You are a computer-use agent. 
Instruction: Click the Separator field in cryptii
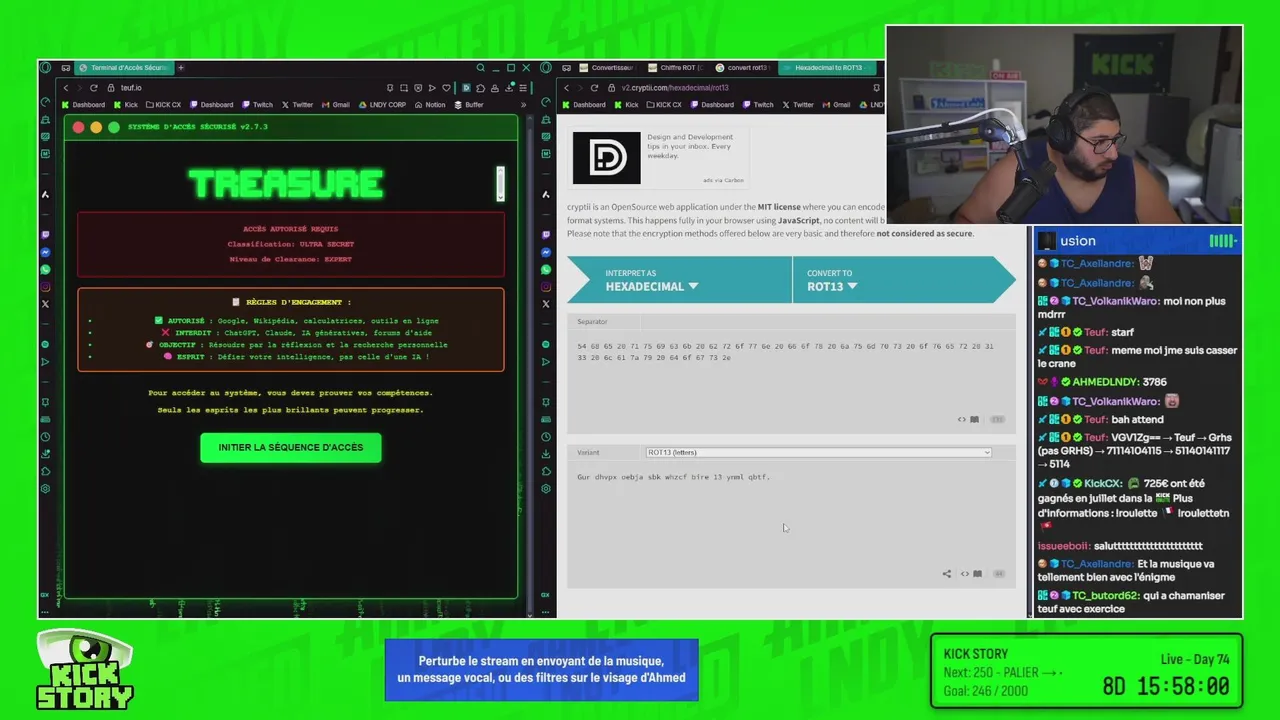[x=791, y=322]
